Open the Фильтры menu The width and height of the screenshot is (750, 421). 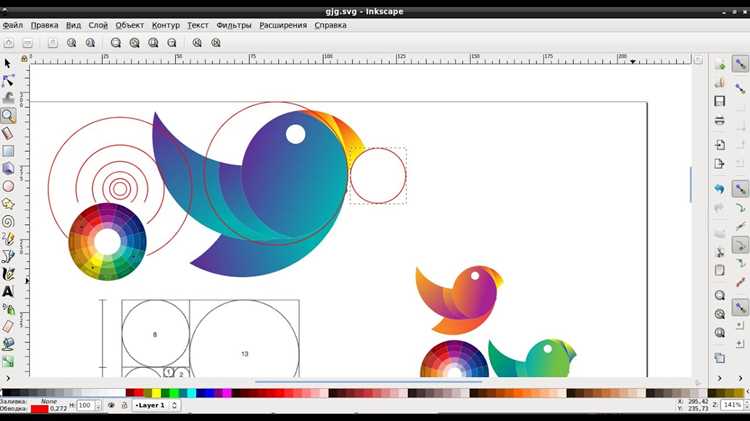[233, 25]
